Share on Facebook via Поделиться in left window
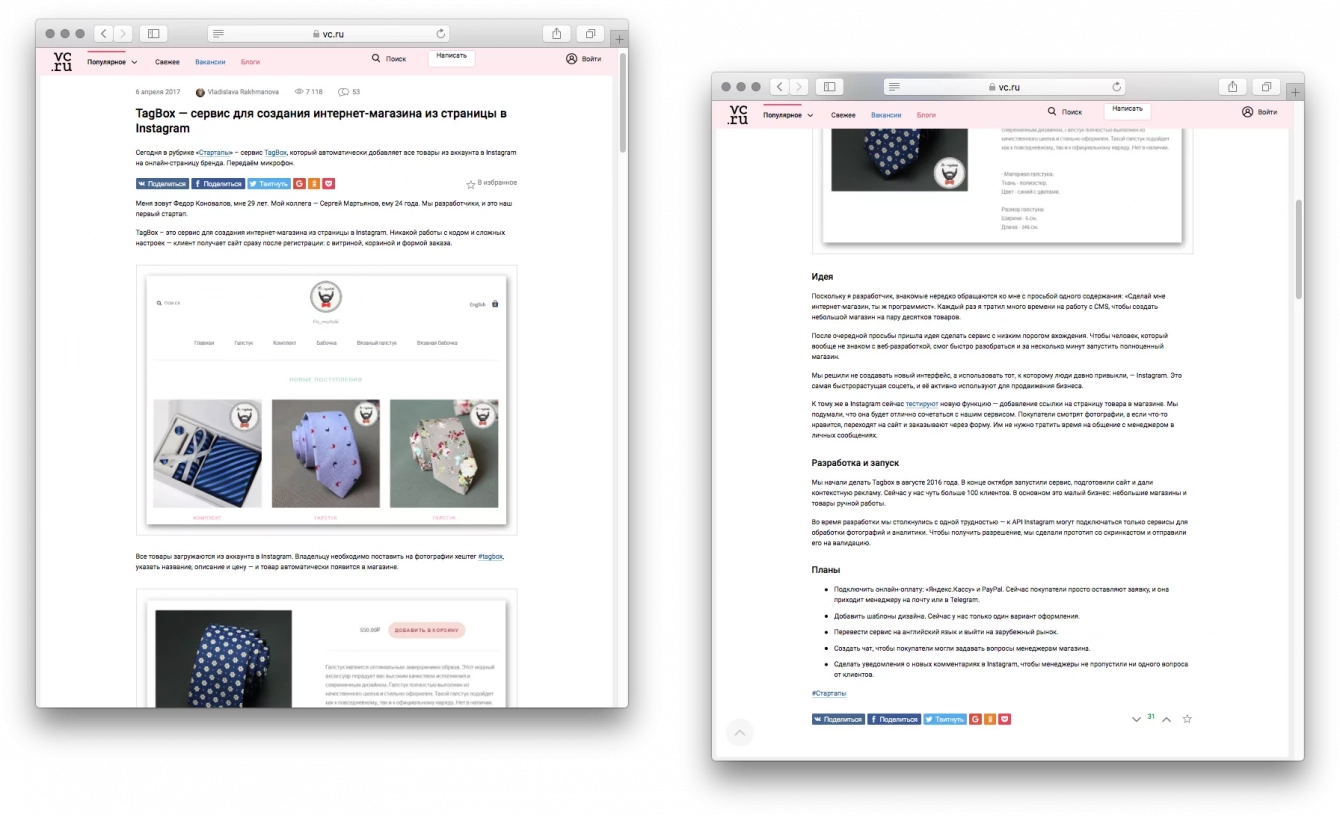 pos(218,184)
